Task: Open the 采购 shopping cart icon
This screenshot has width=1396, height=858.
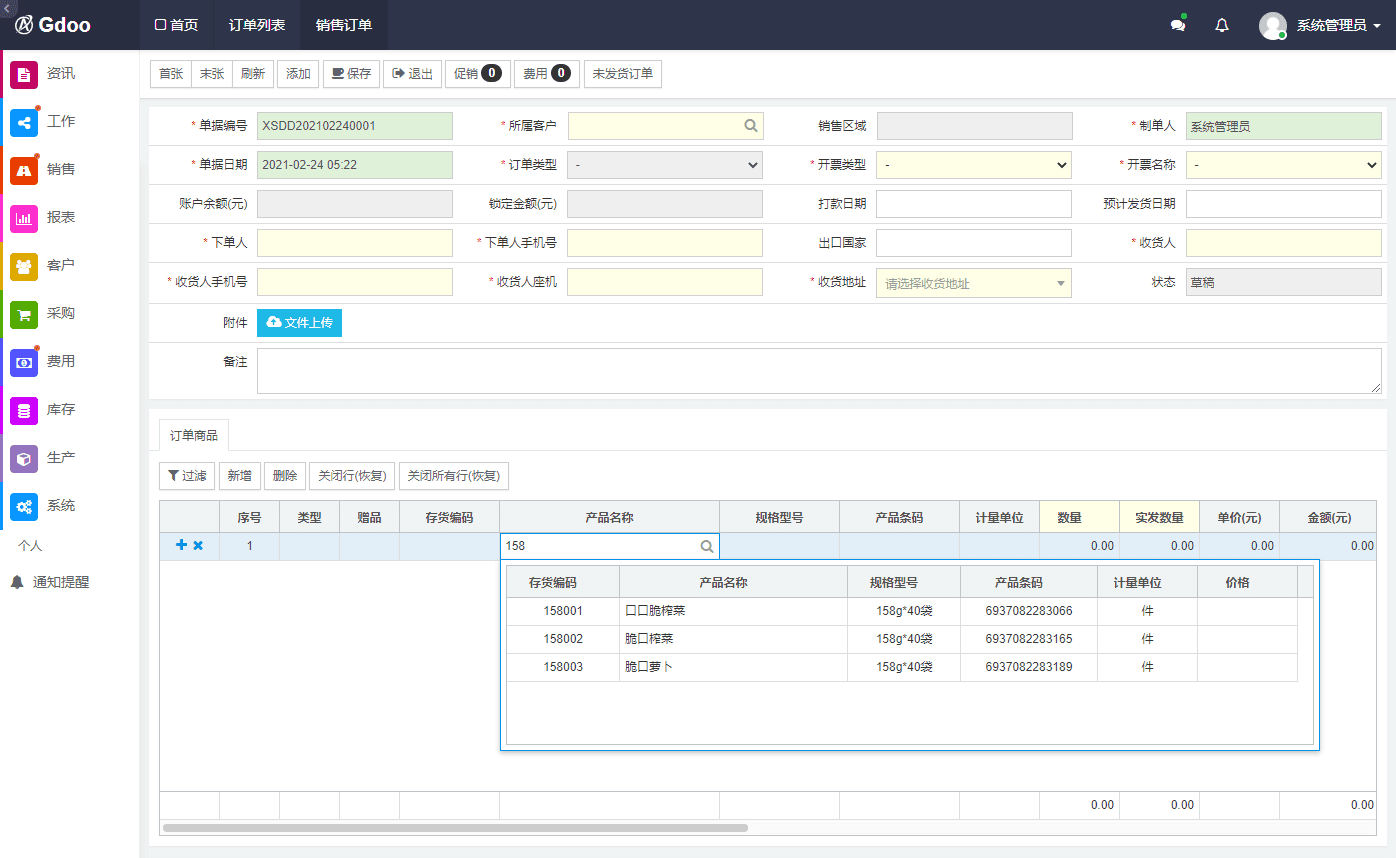Action: click(x=24, y=314)
